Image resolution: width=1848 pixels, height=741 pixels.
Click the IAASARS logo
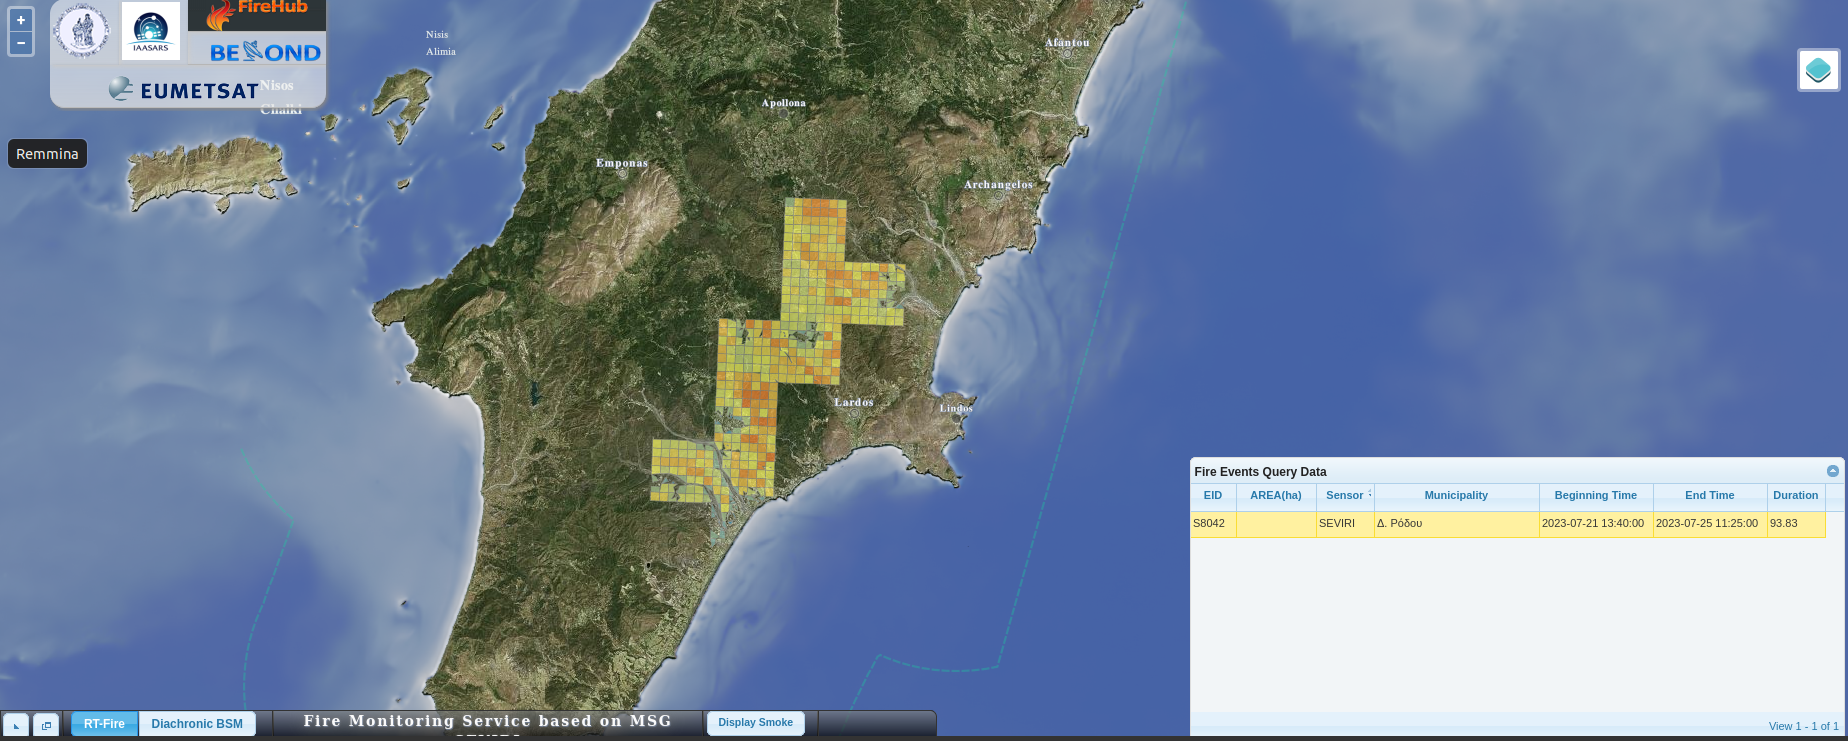tap(151, 30)
